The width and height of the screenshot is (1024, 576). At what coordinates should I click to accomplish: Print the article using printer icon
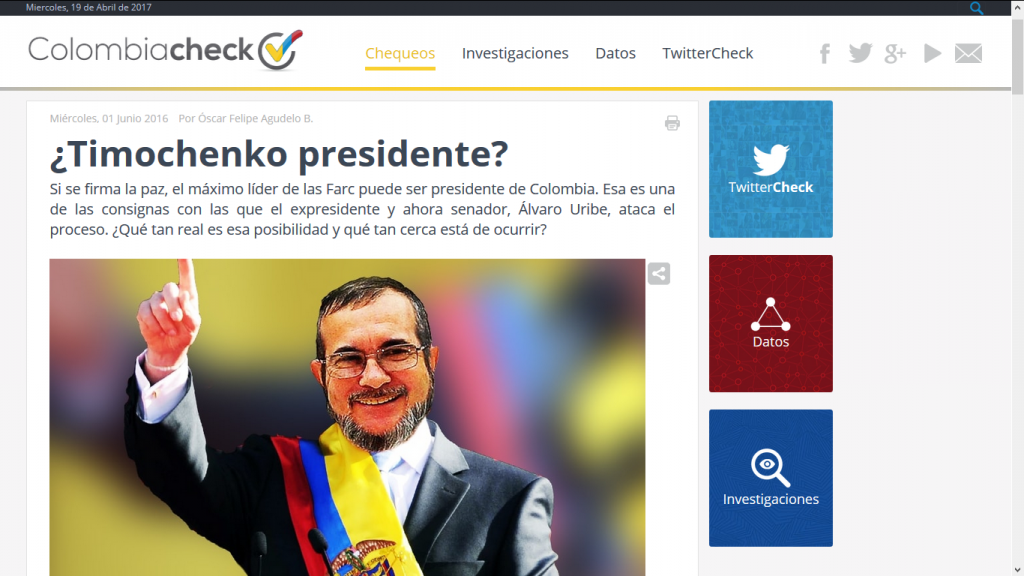click(x=672, y=123)
